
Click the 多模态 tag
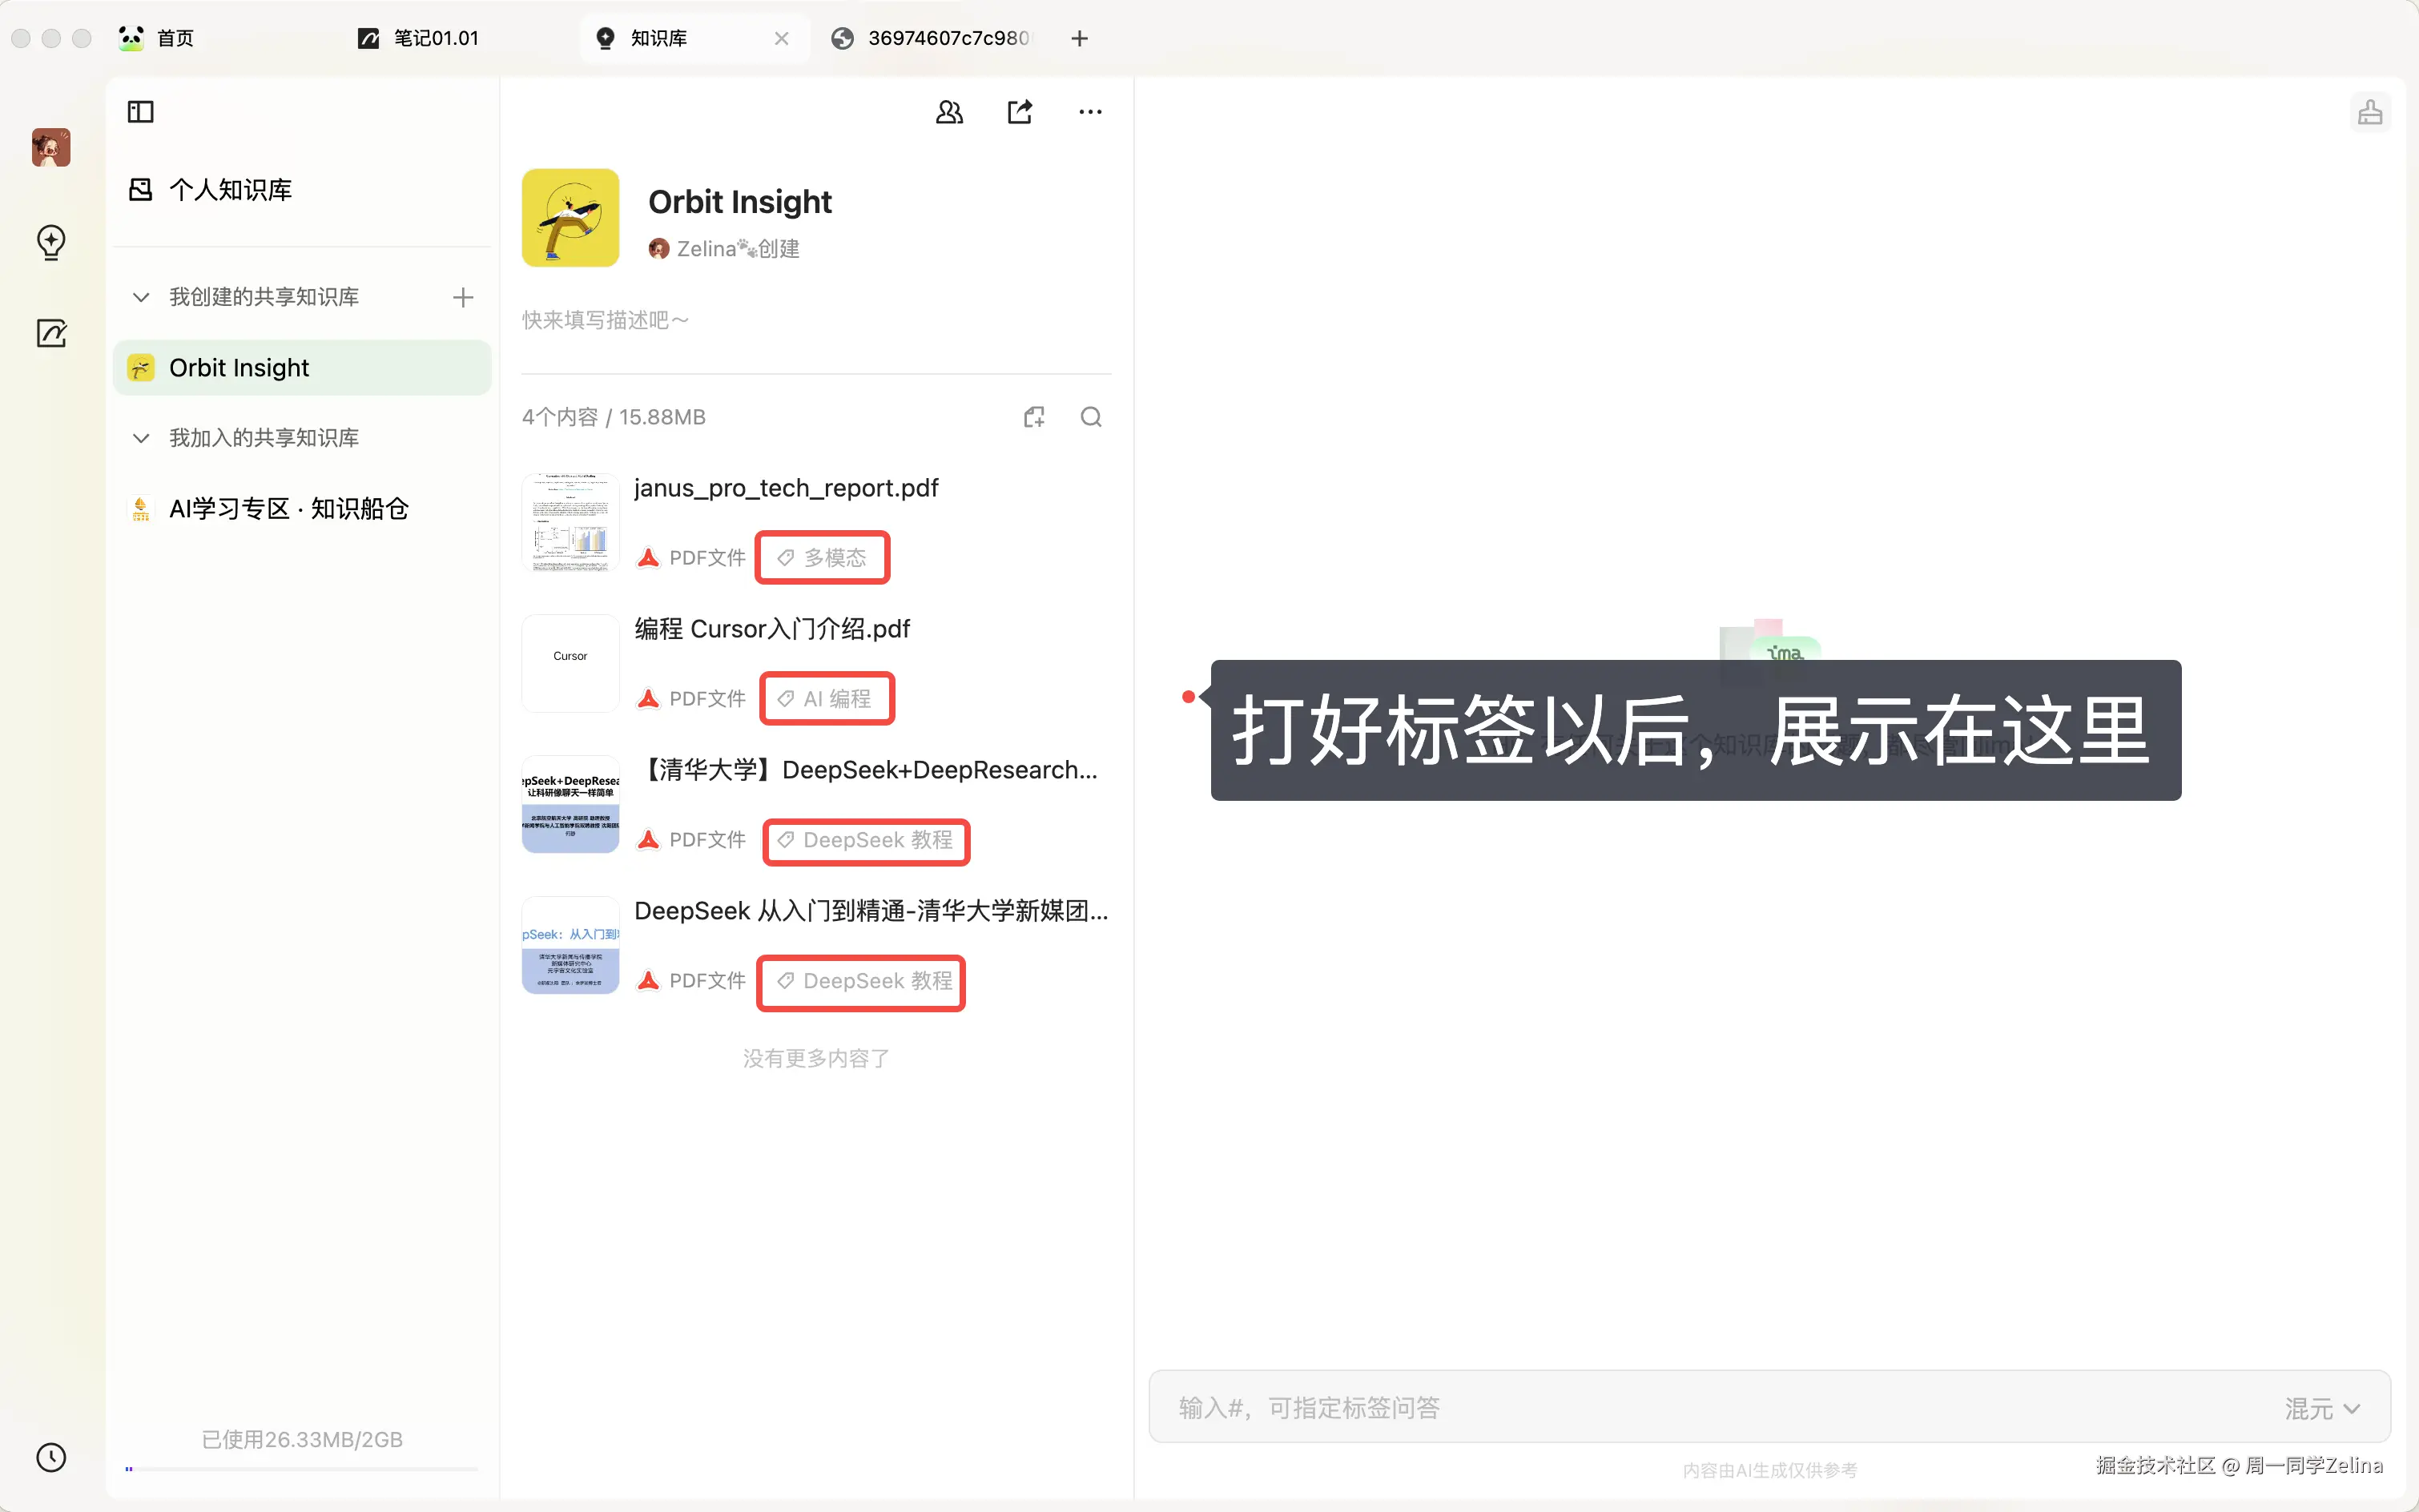click(822, 558)
